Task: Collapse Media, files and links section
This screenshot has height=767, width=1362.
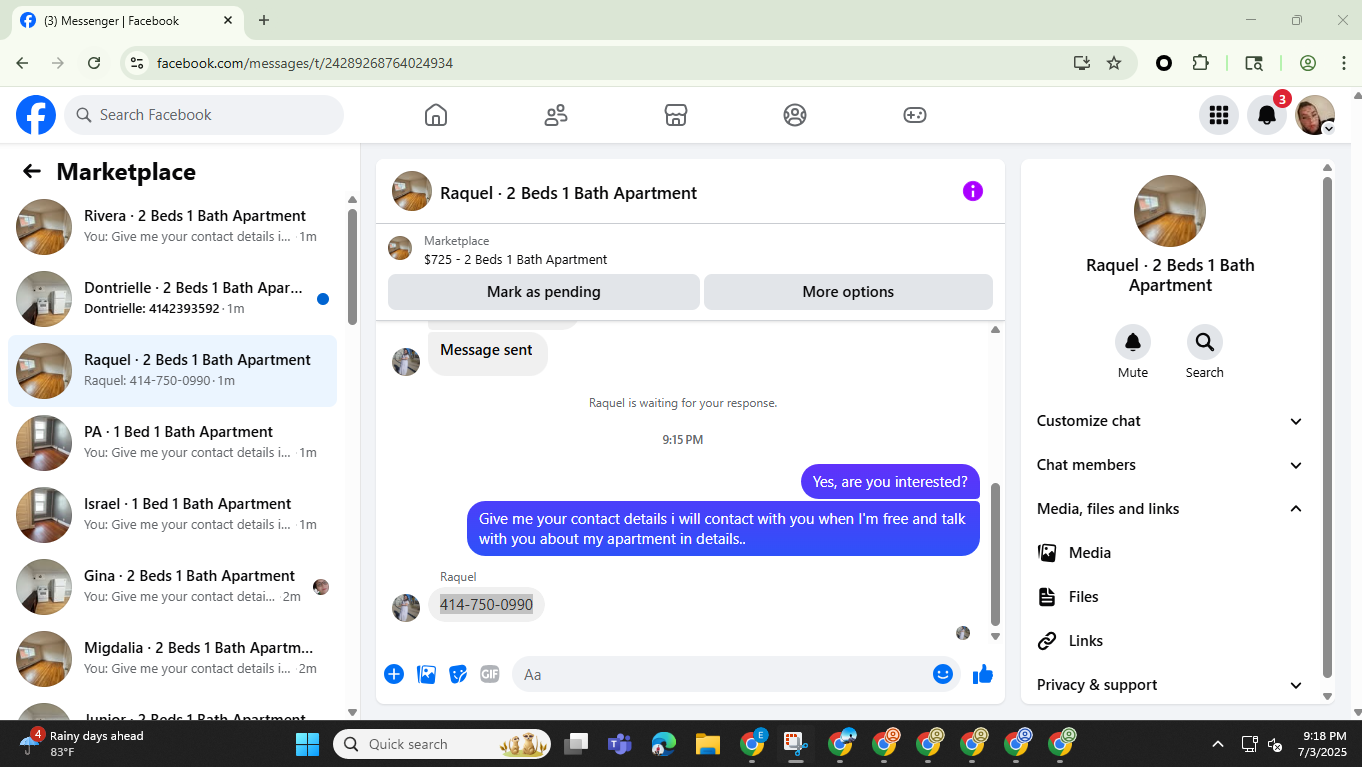Action: click(1169, 509)
